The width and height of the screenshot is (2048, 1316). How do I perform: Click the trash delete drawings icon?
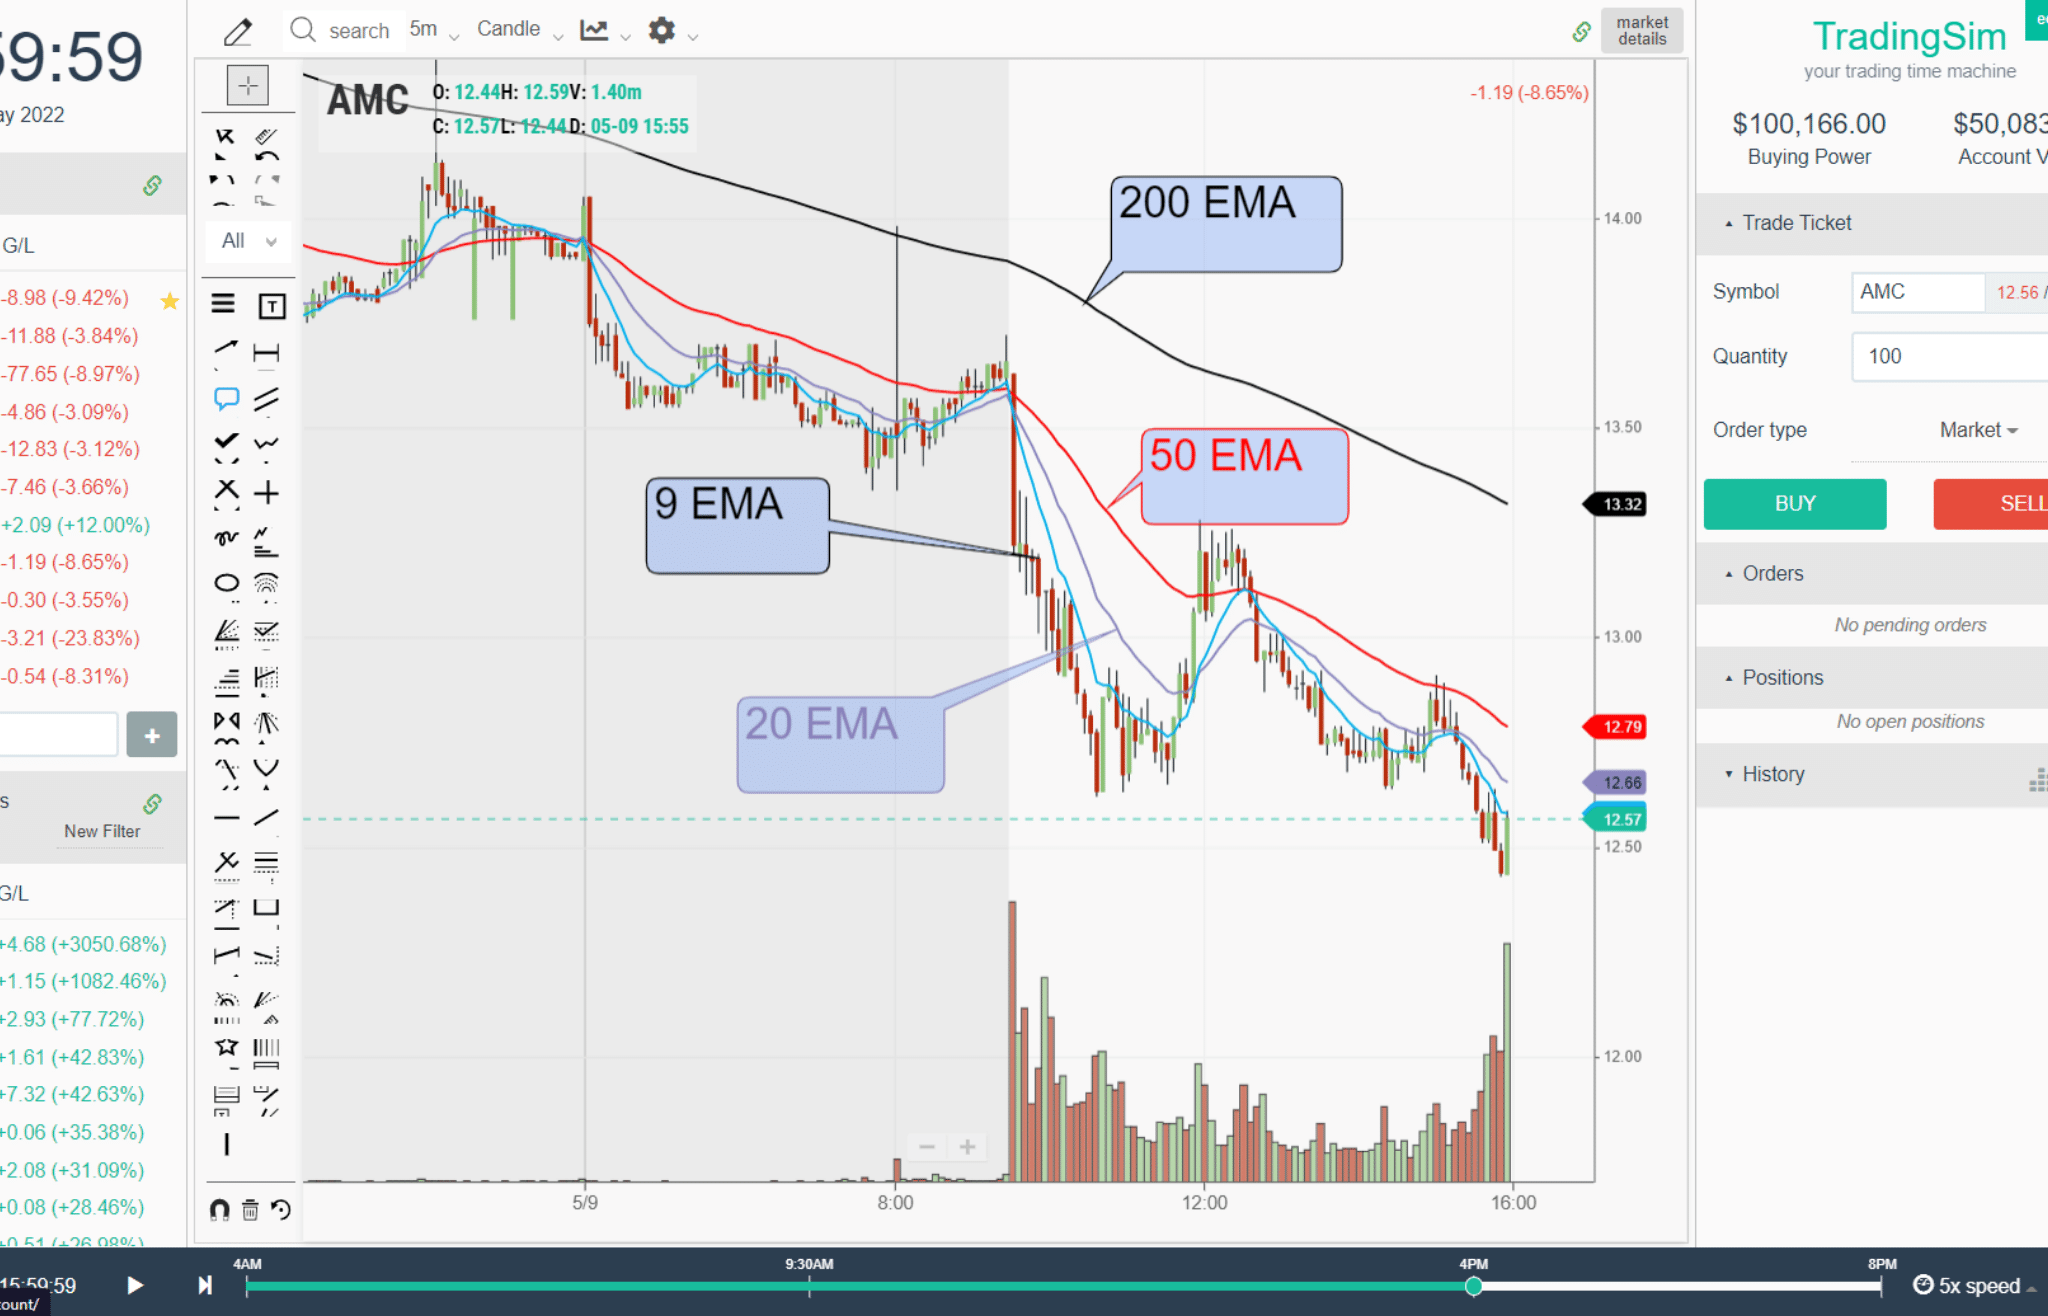[x=250, y=1210]
